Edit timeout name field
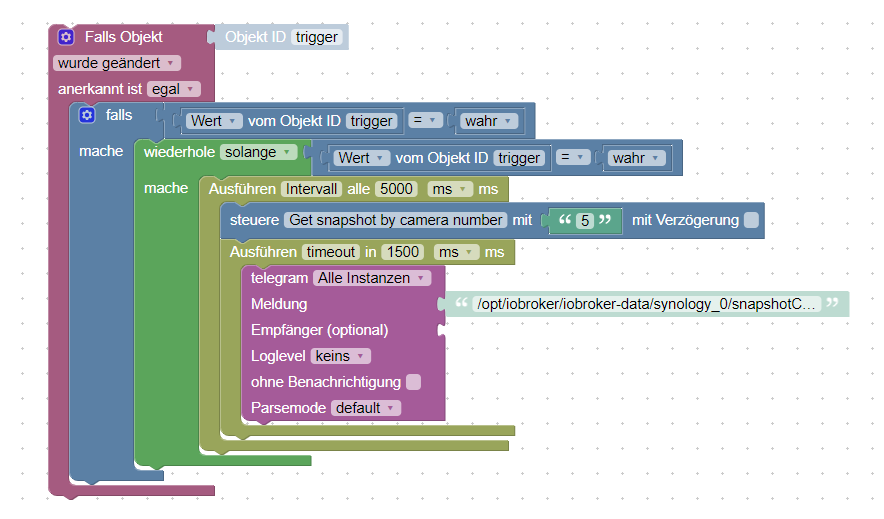Screen dimensions: 884x519 331,252
